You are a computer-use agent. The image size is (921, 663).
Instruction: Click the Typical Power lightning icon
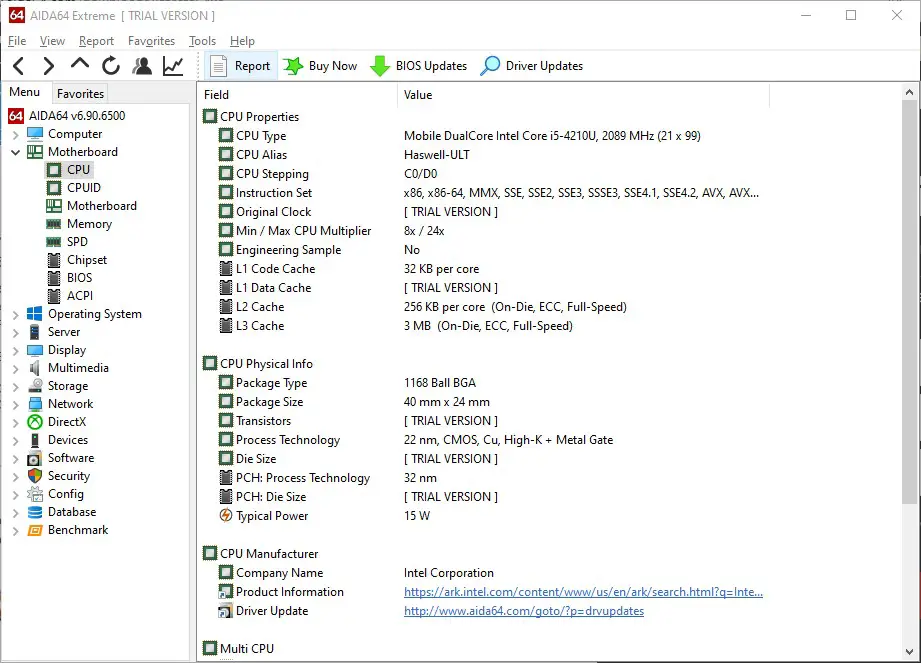[x=226, y=516]
